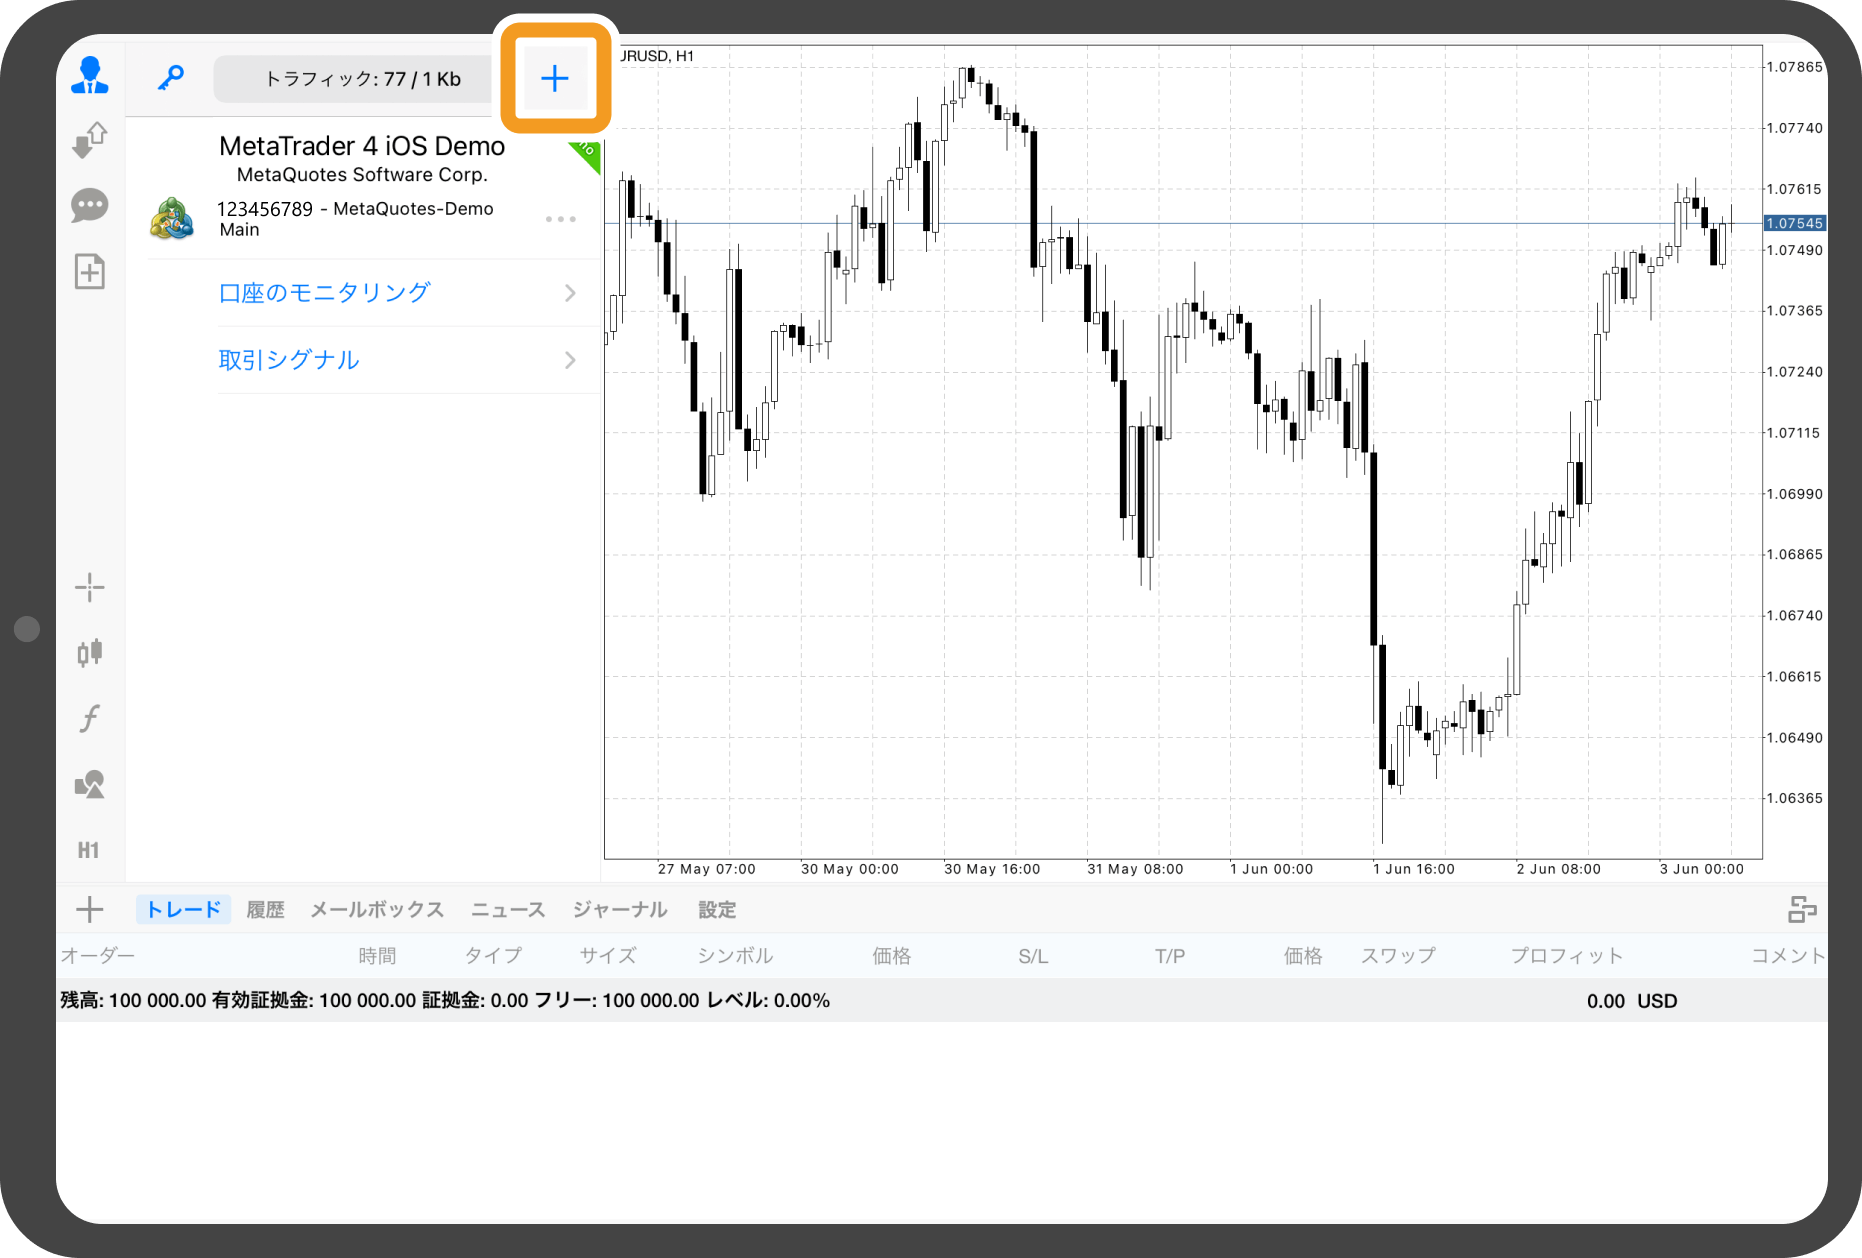Image resolution: width=1862 pixels, height=1258 pixels.
Task: Add a new account with plus button
Action: (555, 78)
